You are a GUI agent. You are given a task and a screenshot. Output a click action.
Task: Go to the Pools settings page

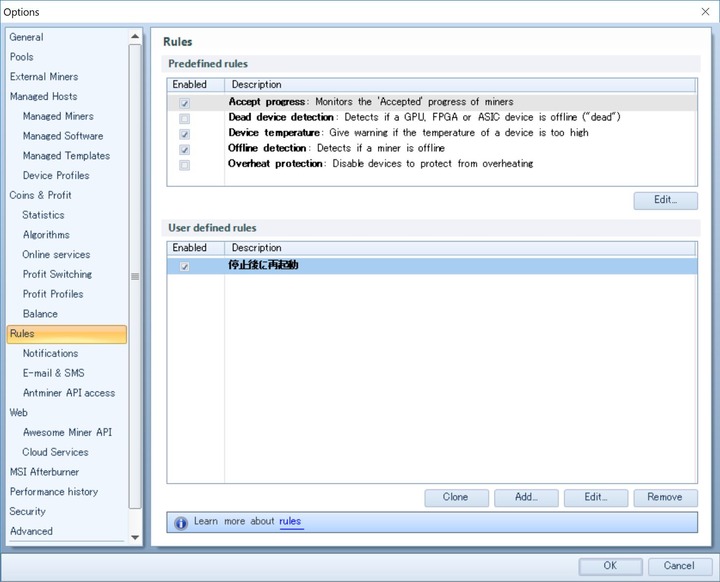tap(22, 57)
